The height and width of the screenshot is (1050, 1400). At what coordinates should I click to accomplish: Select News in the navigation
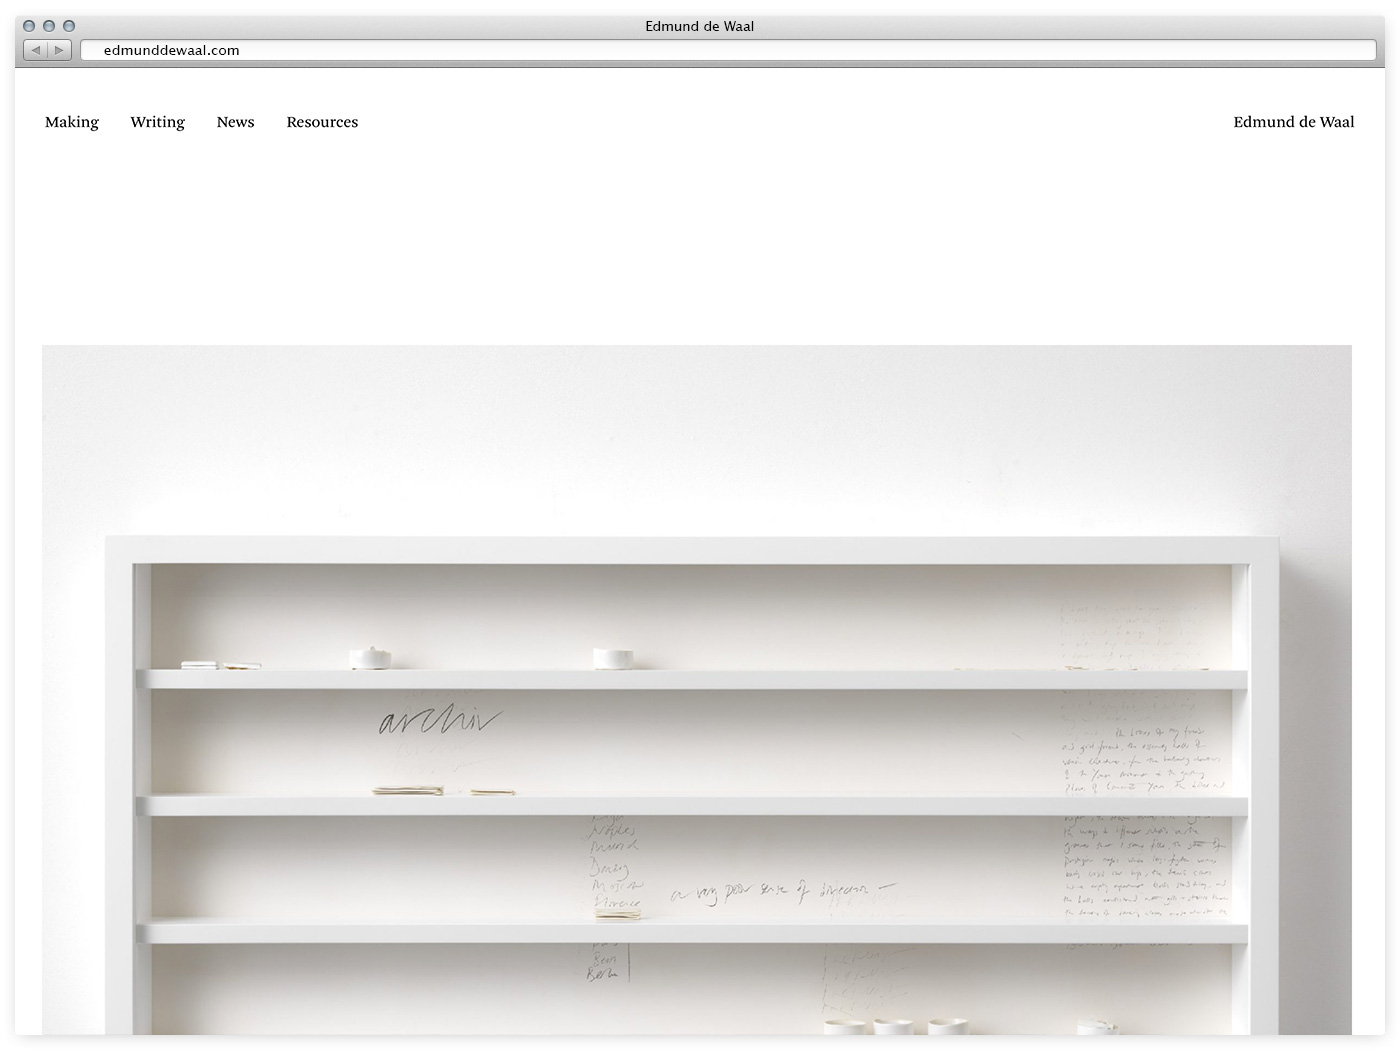(x=235, y=122)
